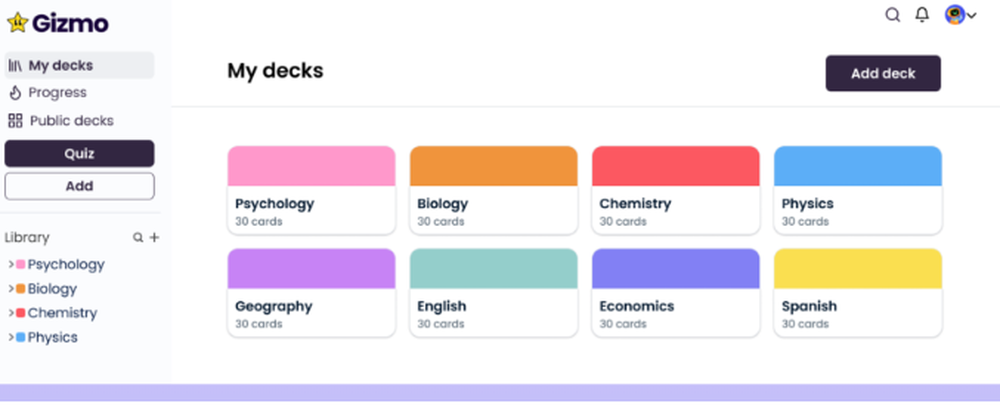Select Physics in the Library tree
Screen dimensions: 1000x407
pyautogui.click(x=52, y=337)
